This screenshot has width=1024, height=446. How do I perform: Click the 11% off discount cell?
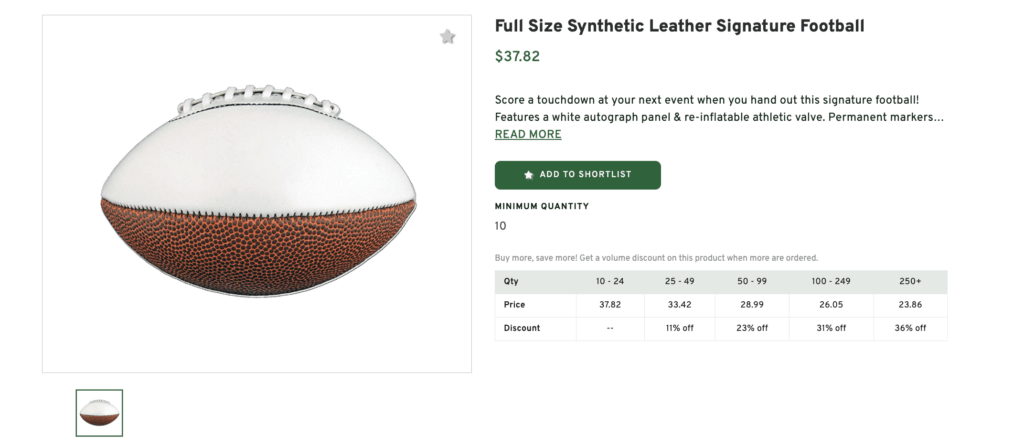click(x=679, y=328)
